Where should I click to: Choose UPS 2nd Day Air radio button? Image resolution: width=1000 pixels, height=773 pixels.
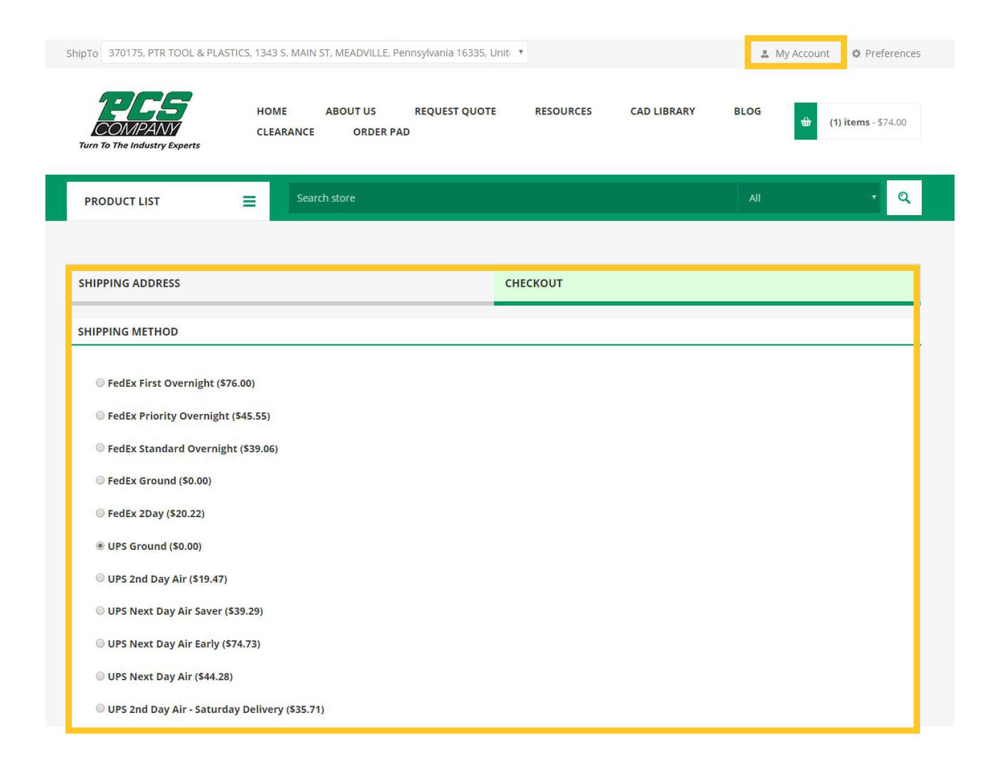click(100, 578)
